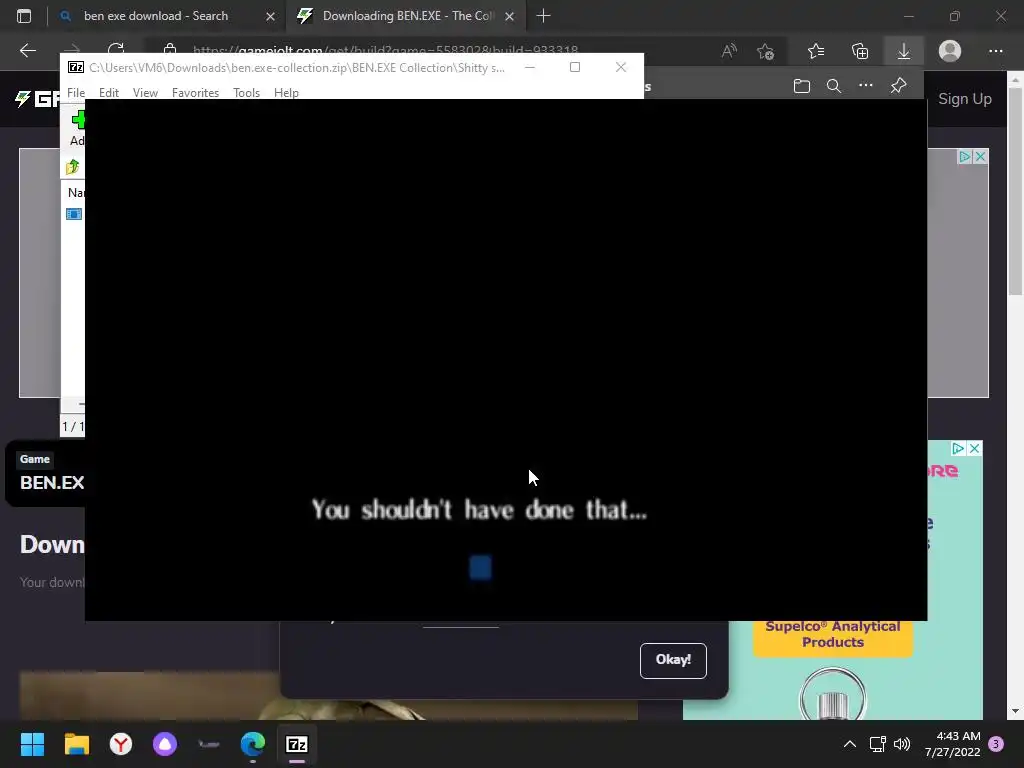The height and width of the screenshot is (768, 1024).
Task: Open the notification badge showing 3
Action: (996, 744)
